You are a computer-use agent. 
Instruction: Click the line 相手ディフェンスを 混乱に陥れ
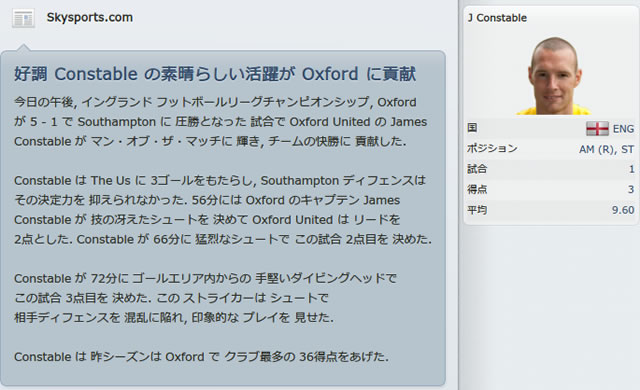[x=173, y=317]
